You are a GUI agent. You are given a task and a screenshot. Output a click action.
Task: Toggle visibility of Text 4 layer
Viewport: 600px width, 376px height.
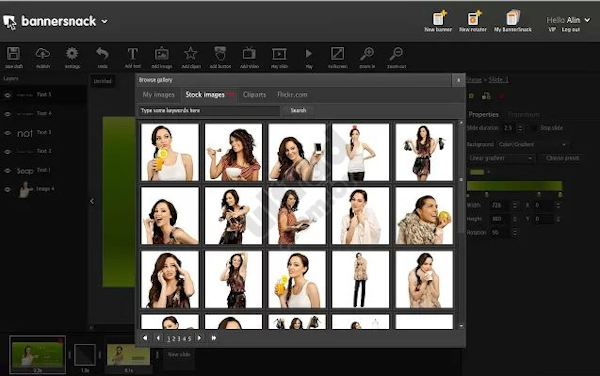pos(7,114)
